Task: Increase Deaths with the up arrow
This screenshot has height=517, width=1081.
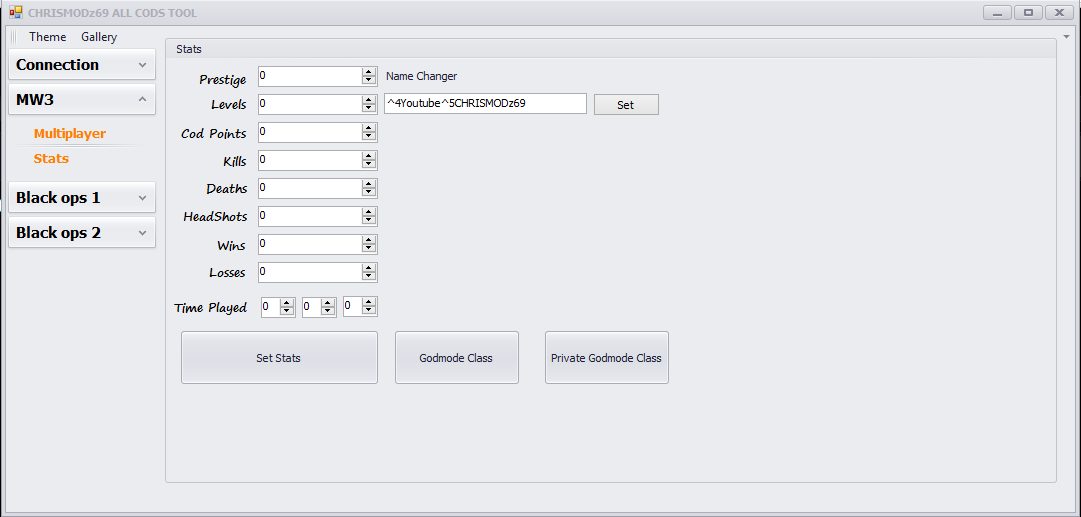Action: point(369,184)
